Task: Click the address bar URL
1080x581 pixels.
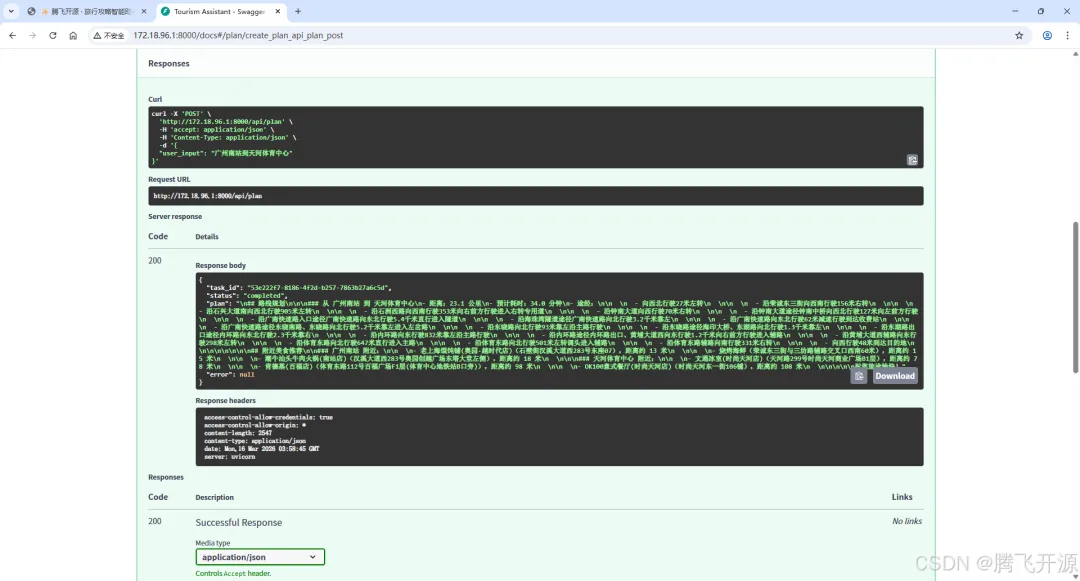Action: 238,35
